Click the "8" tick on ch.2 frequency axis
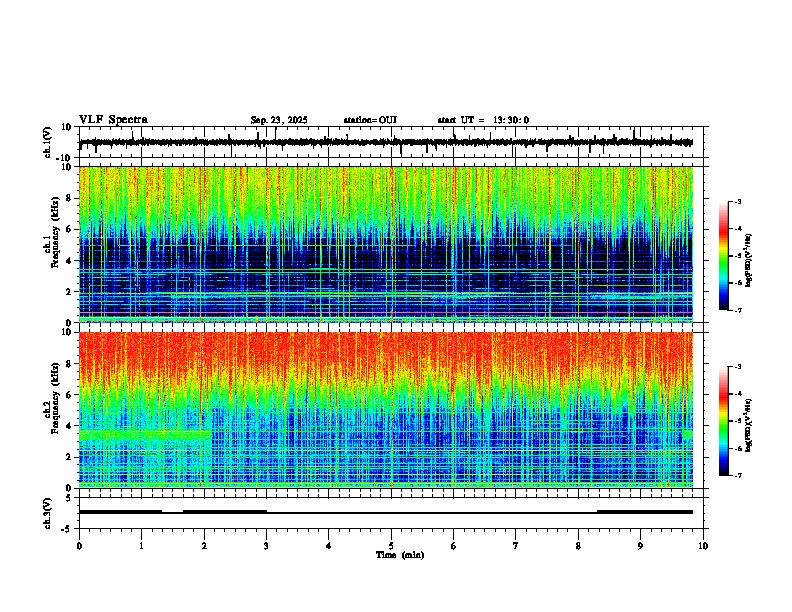Screen dimensions: 792x612 click(x=69, y=364)
